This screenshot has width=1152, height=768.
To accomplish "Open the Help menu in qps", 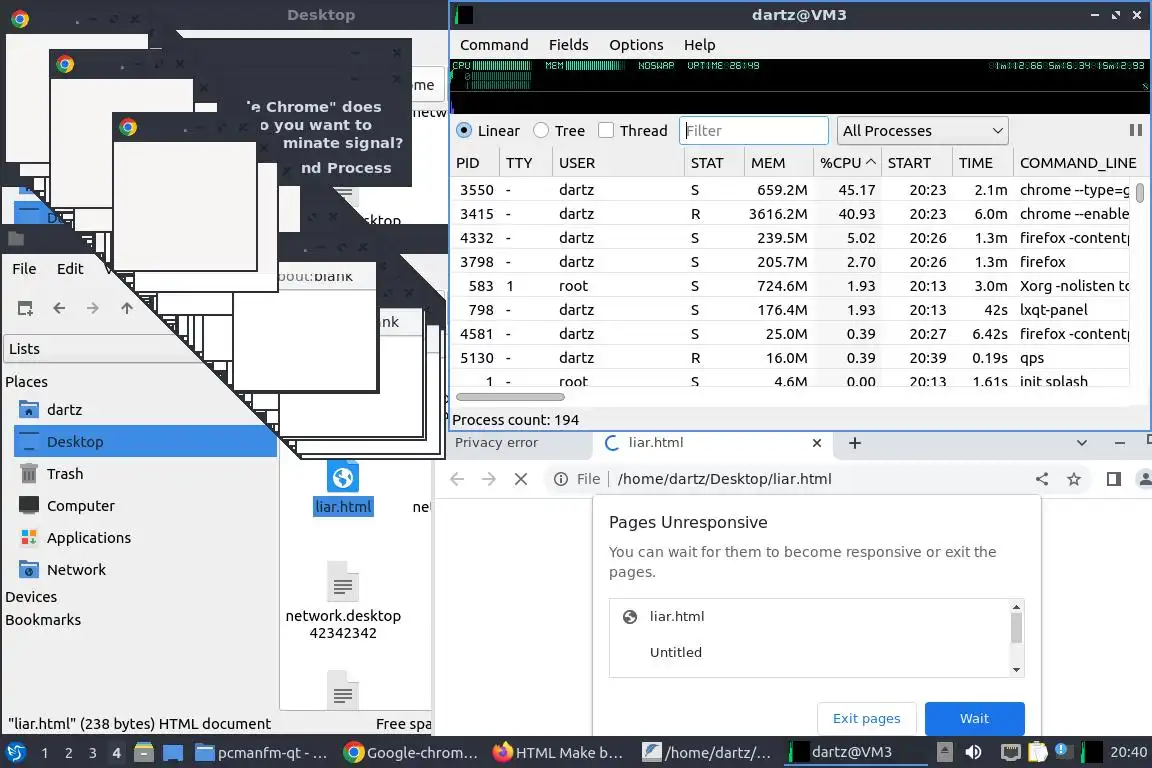I will click(699, 45).
